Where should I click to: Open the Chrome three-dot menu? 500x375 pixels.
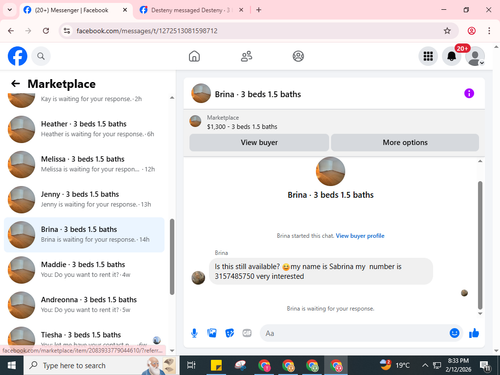point(489,31)
